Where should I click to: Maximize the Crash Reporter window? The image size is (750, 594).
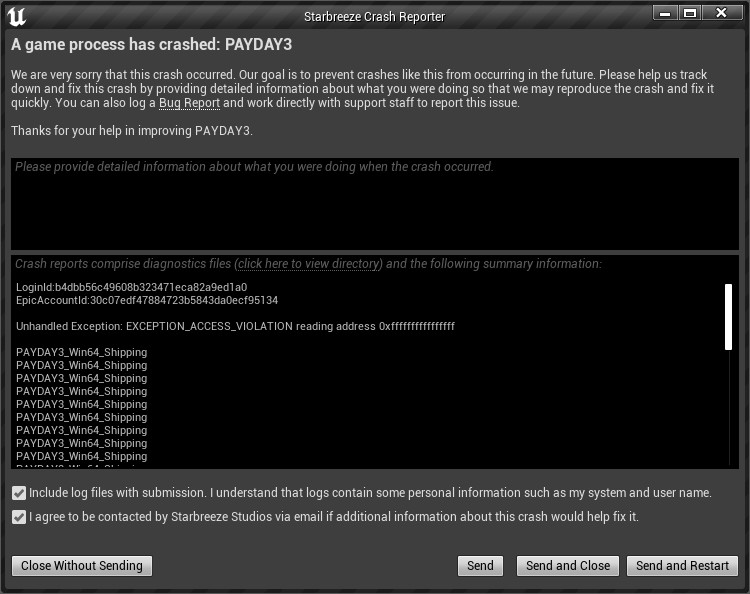pyautogui.click(x=689, y=13)
